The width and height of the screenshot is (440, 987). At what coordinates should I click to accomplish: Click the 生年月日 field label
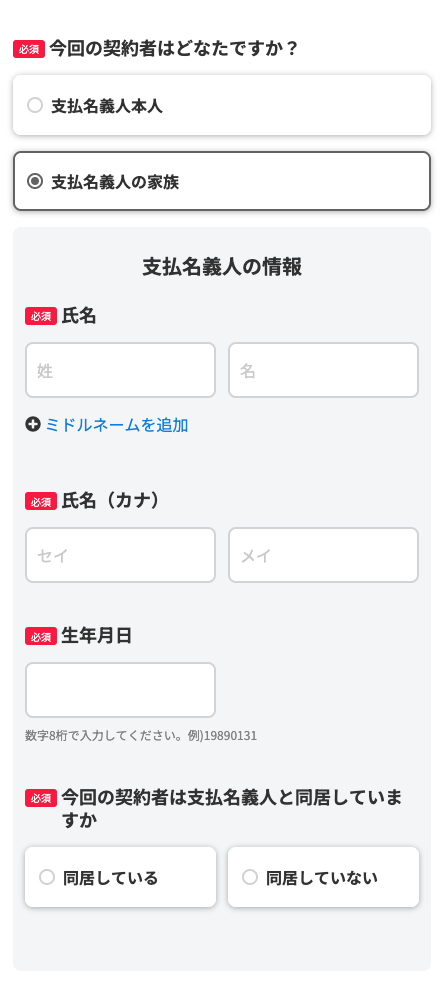pos(96,636)
